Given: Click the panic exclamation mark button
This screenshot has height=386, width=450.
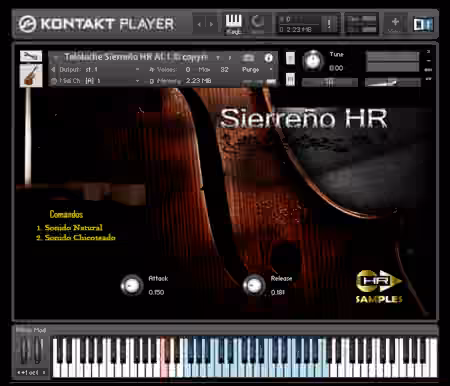Looking at the screenshot, I should click(x=329, y=24).
